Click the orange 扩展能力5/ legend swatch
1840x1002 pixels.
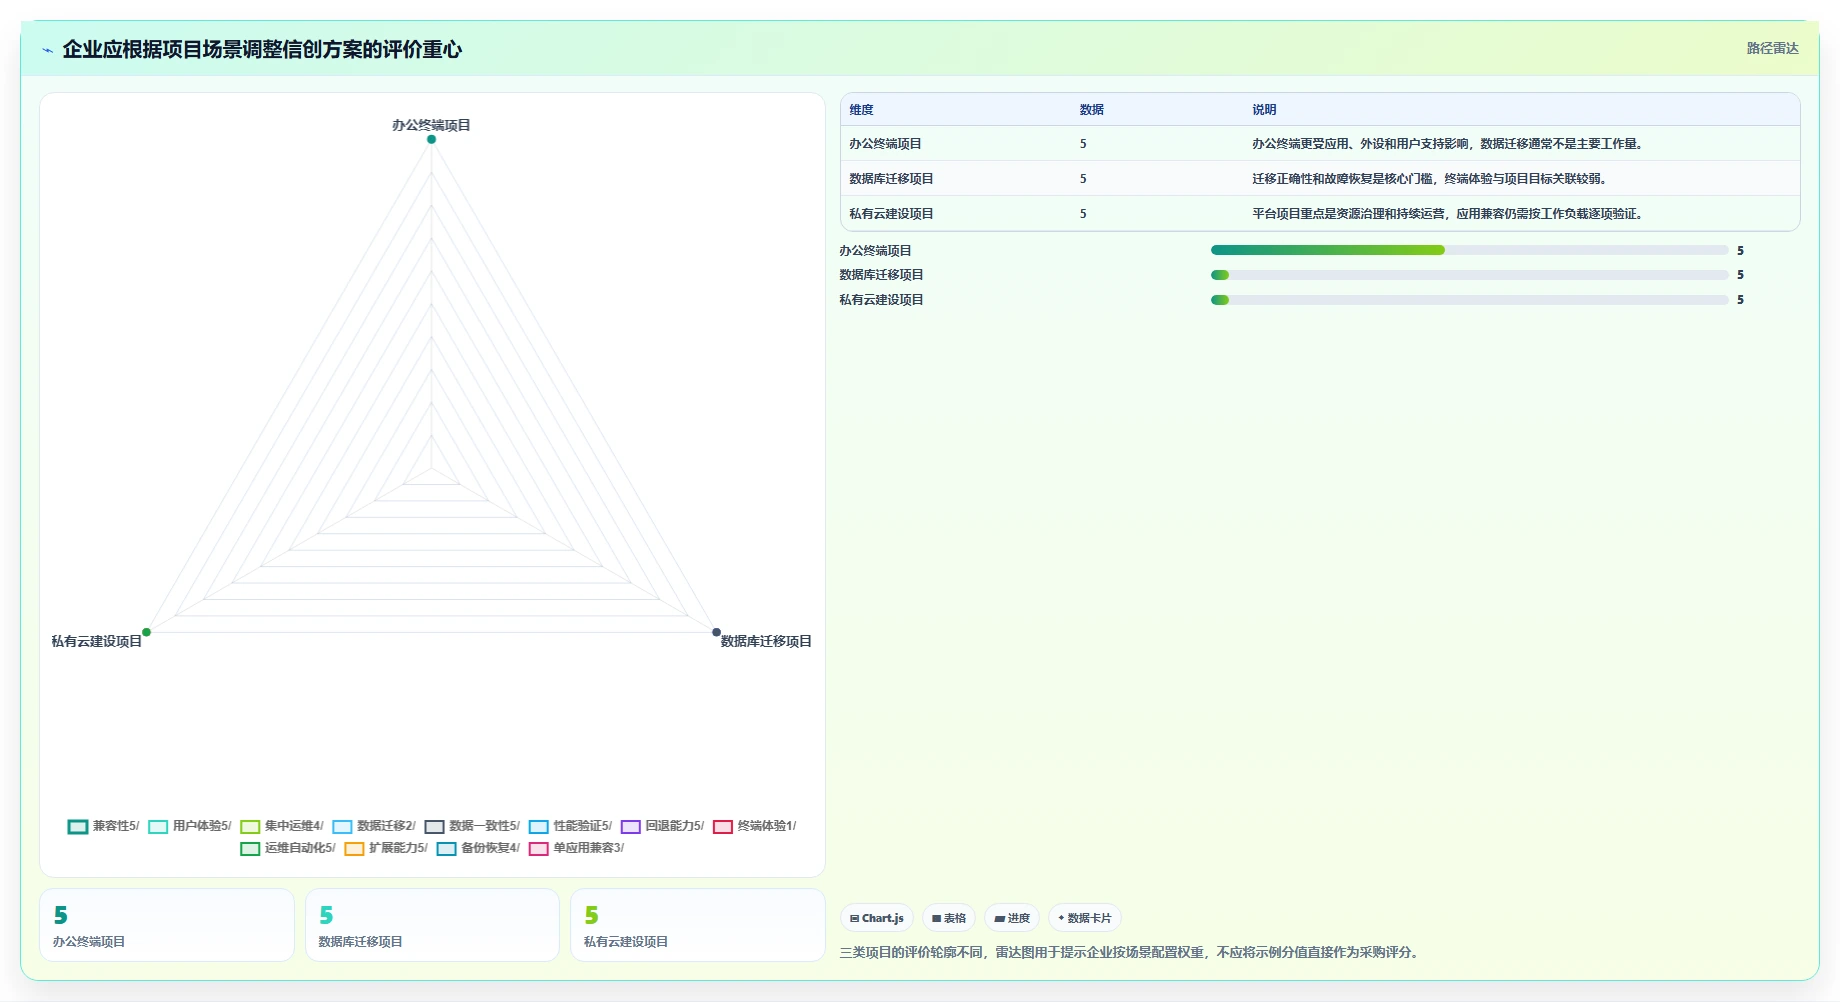(x=354, y=849)
